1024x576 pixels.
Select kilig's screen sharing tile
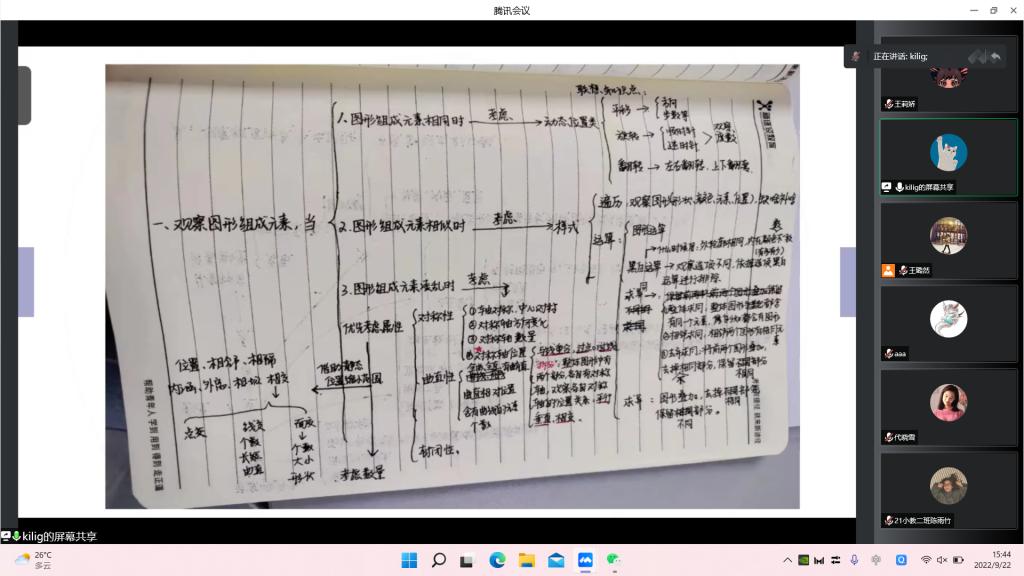tap(948, 157)
